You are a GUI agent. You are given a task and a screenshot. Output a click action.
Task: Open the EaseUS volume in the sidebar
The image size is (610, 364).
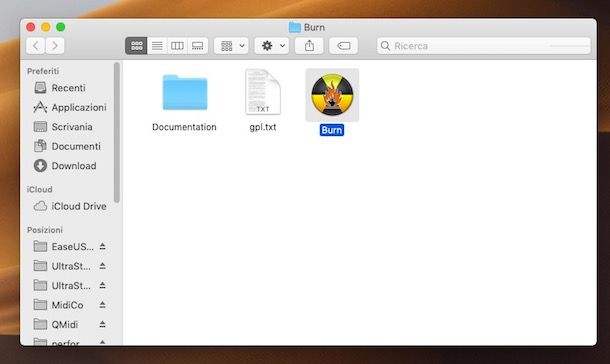(64, 247)
